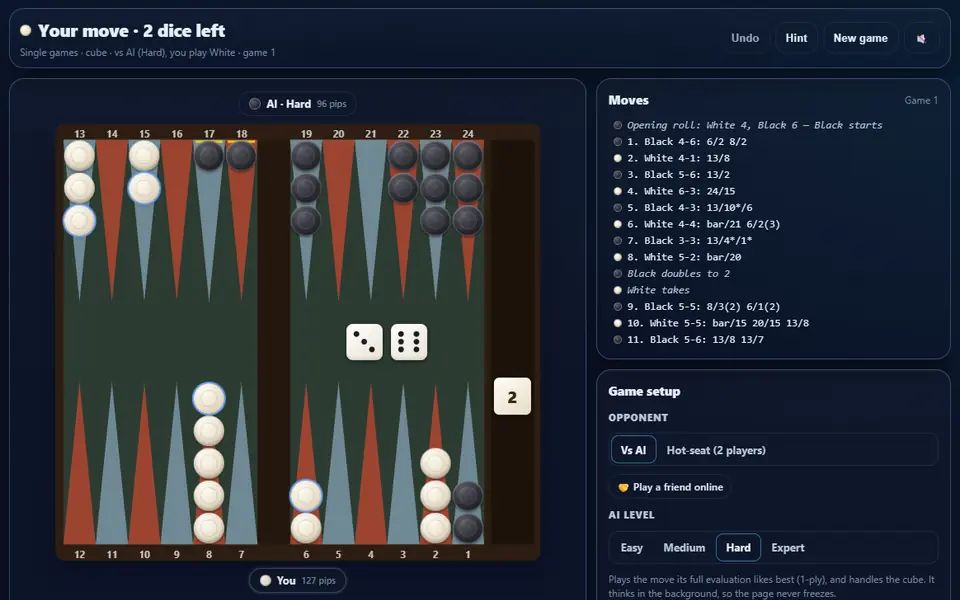Set AI level to Medium

684,547
